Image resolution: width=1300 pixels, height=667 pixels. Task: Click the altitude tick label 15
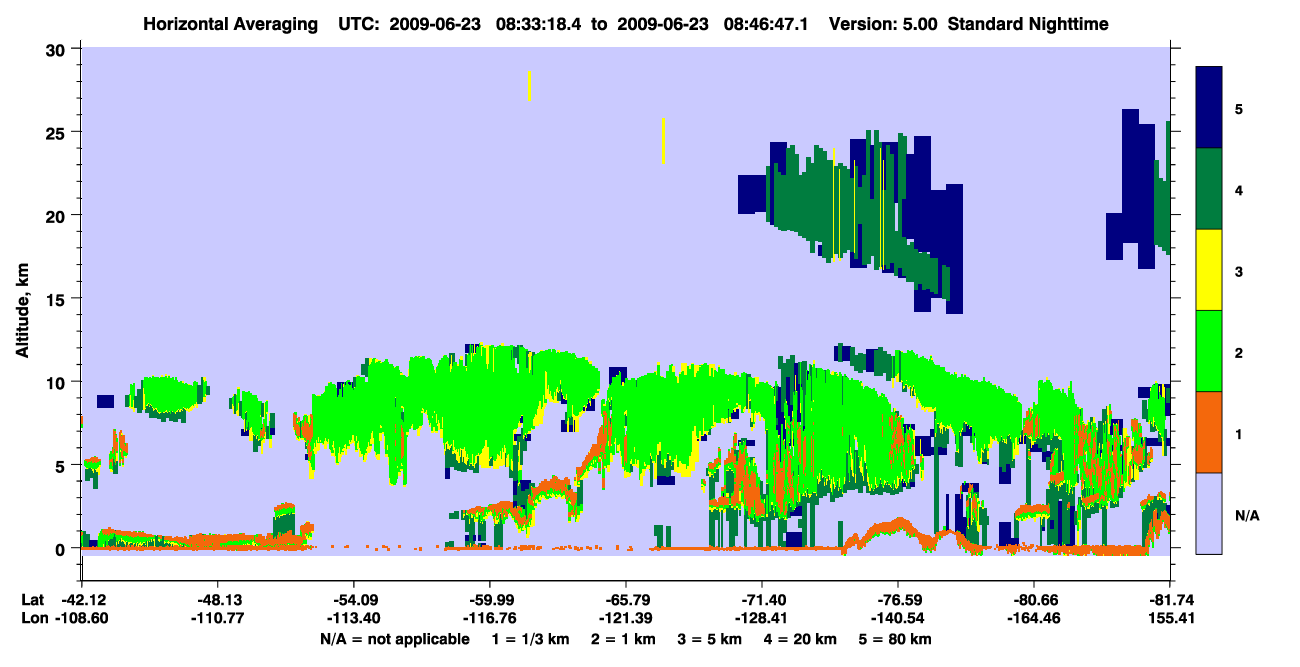click(x=58, y=299)
